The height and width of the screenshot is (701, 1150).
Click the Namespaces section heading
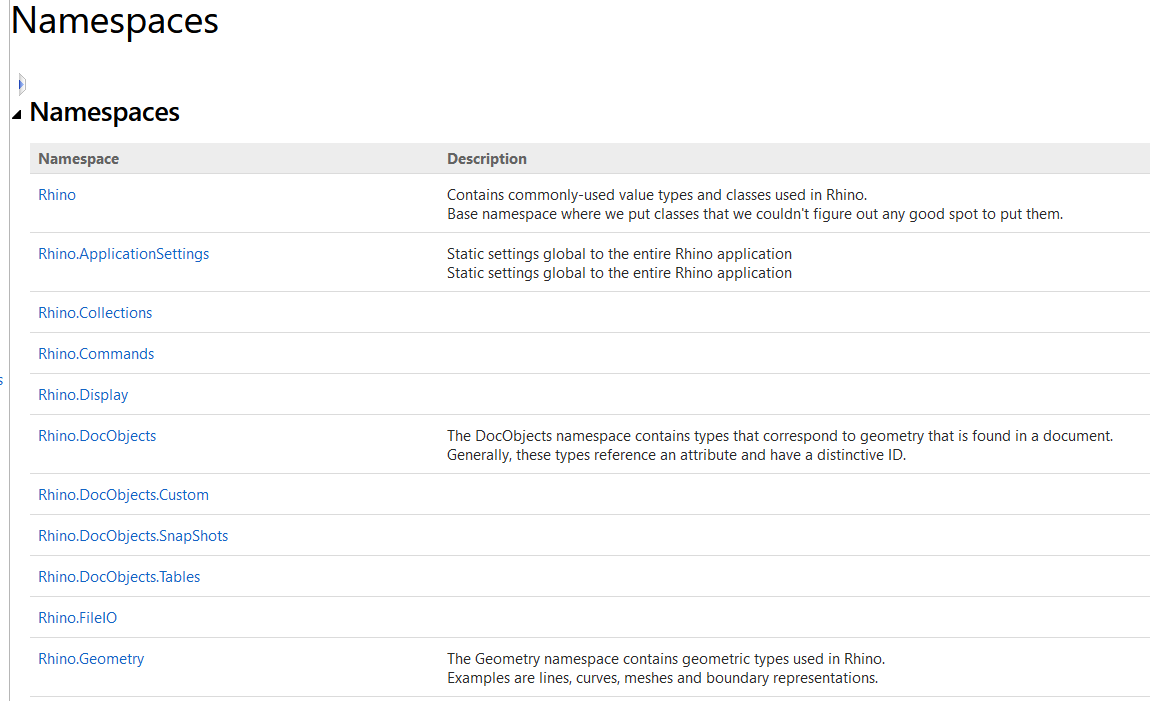click(x=104, y=112)
